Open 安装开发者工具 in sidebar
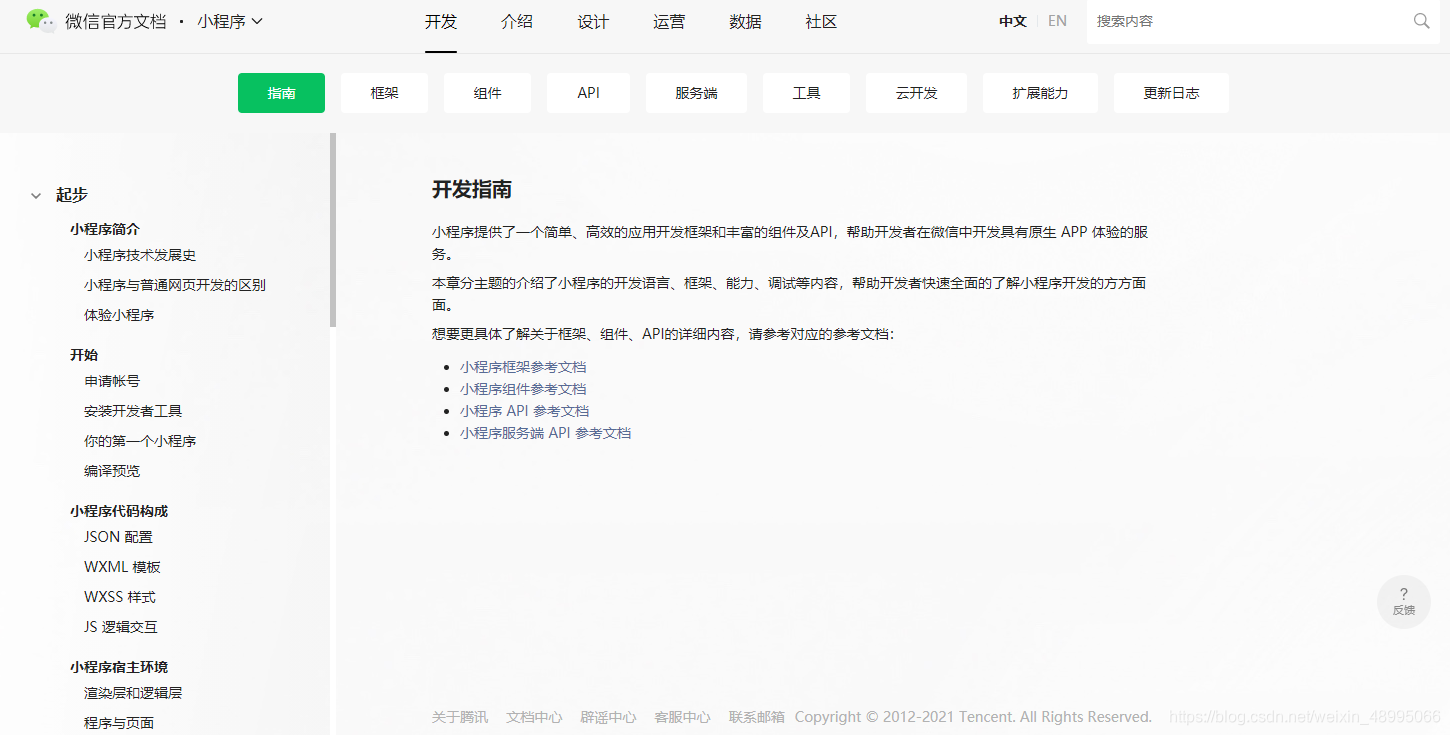 pyautogui.click(x=133, y=411)
